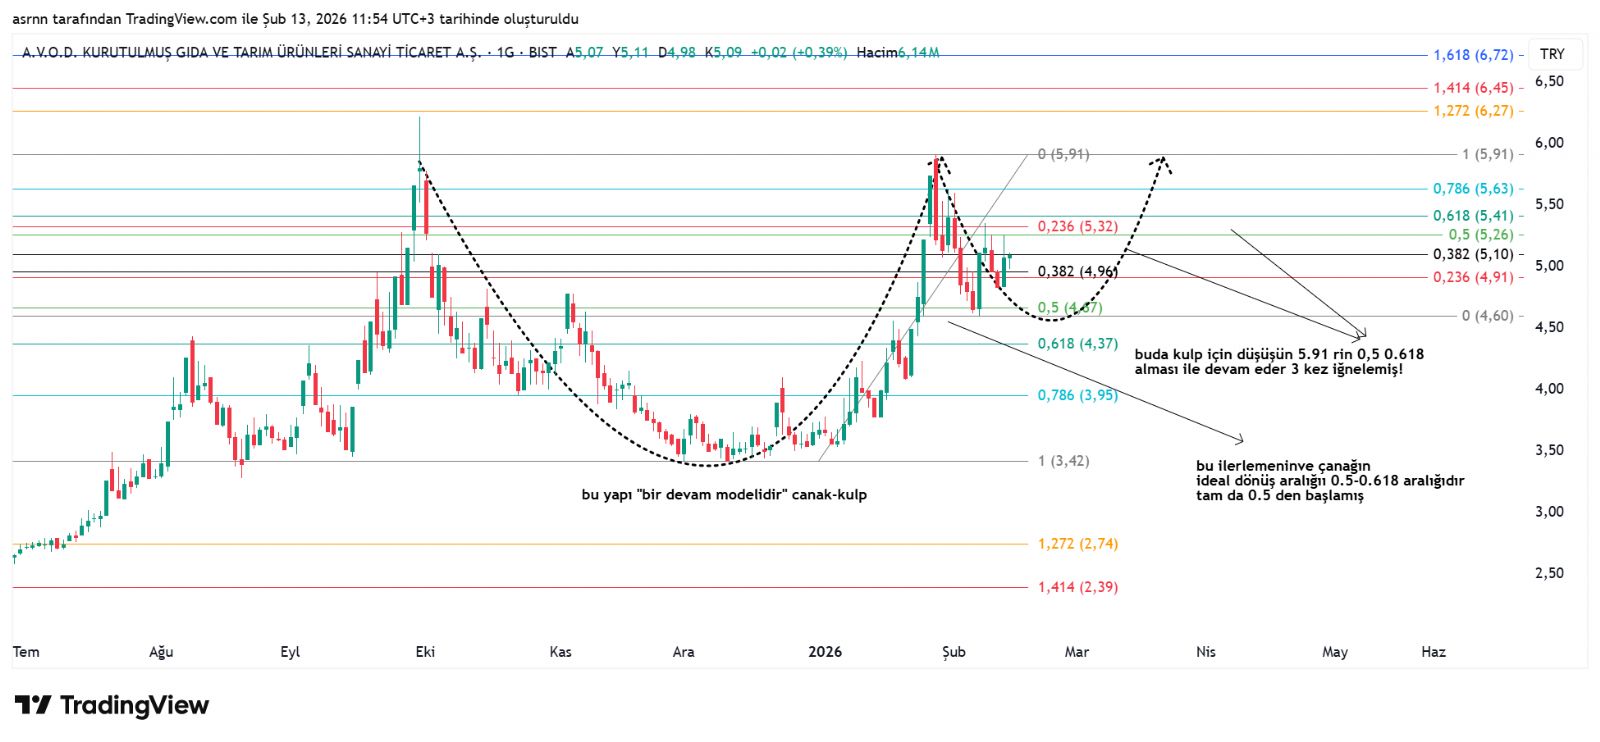Click the Şub month label on time axis
The height and width of the screenshot is (742, 1600).
coord(954,652)
